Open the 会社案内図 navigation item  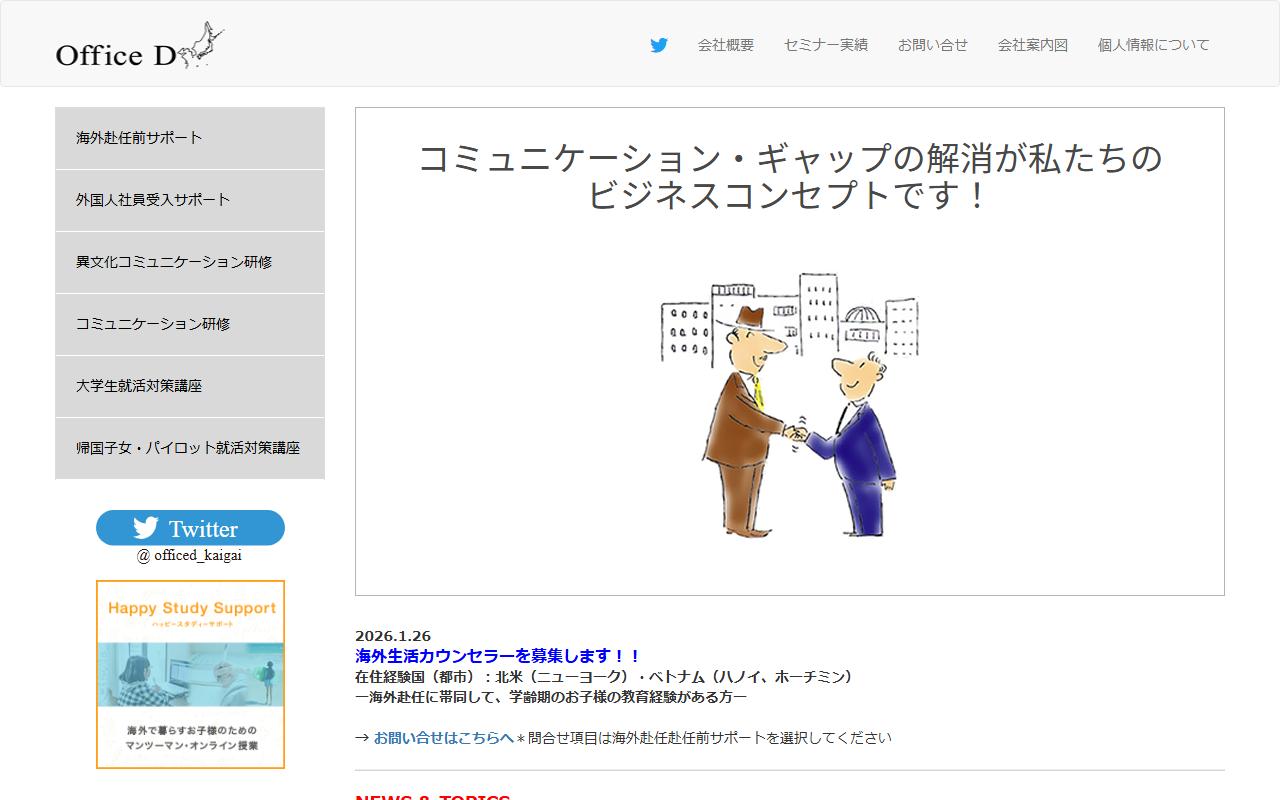click(x=1032, y=44)
